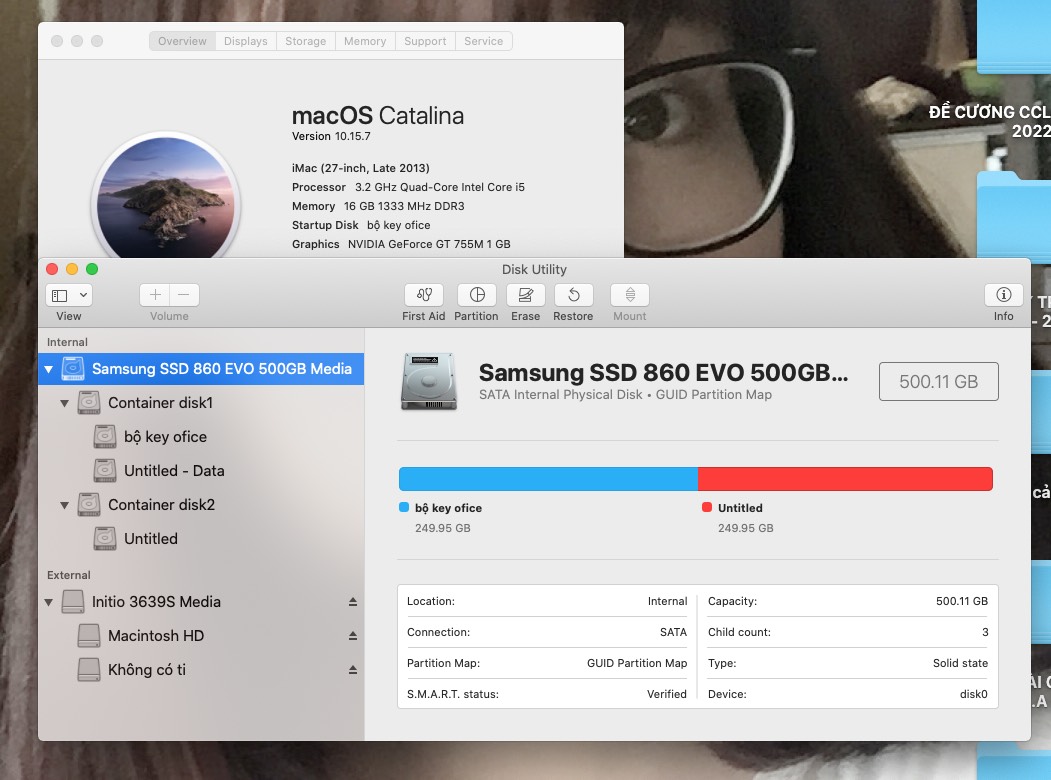Click the Restore toolbar icon

tap(573, 295)
